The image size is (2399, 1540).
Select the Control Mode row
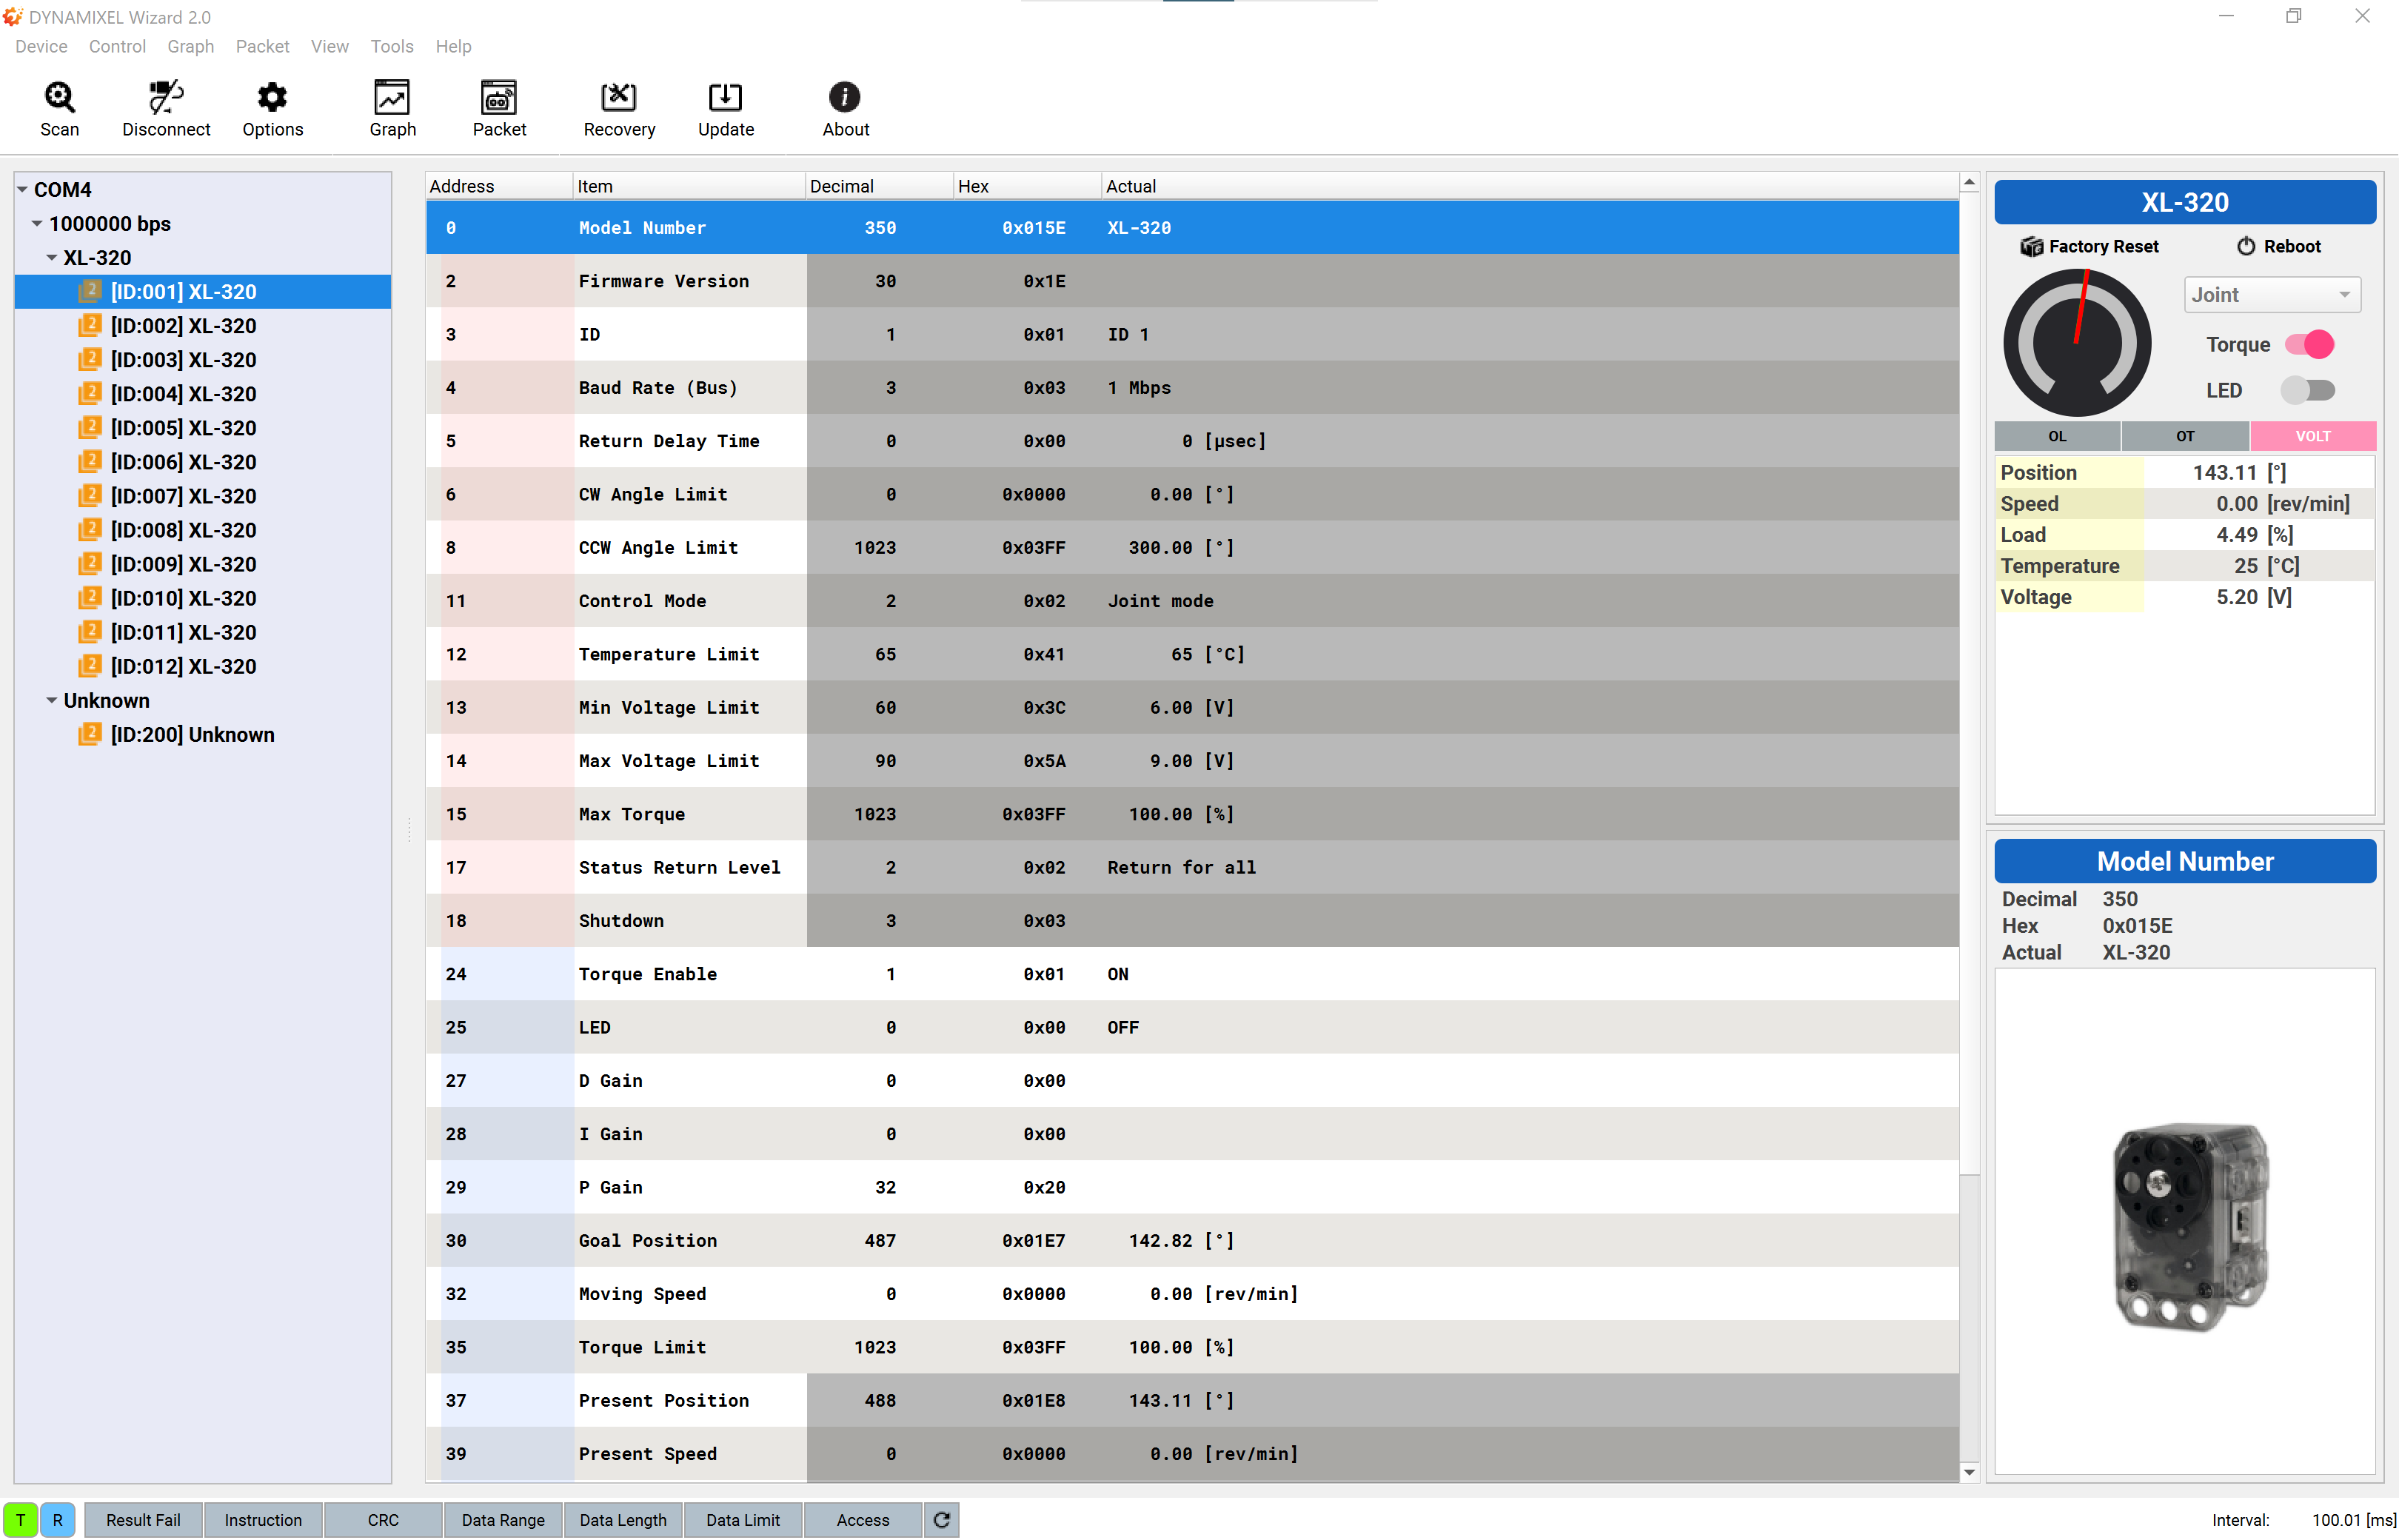[1192, 601]
